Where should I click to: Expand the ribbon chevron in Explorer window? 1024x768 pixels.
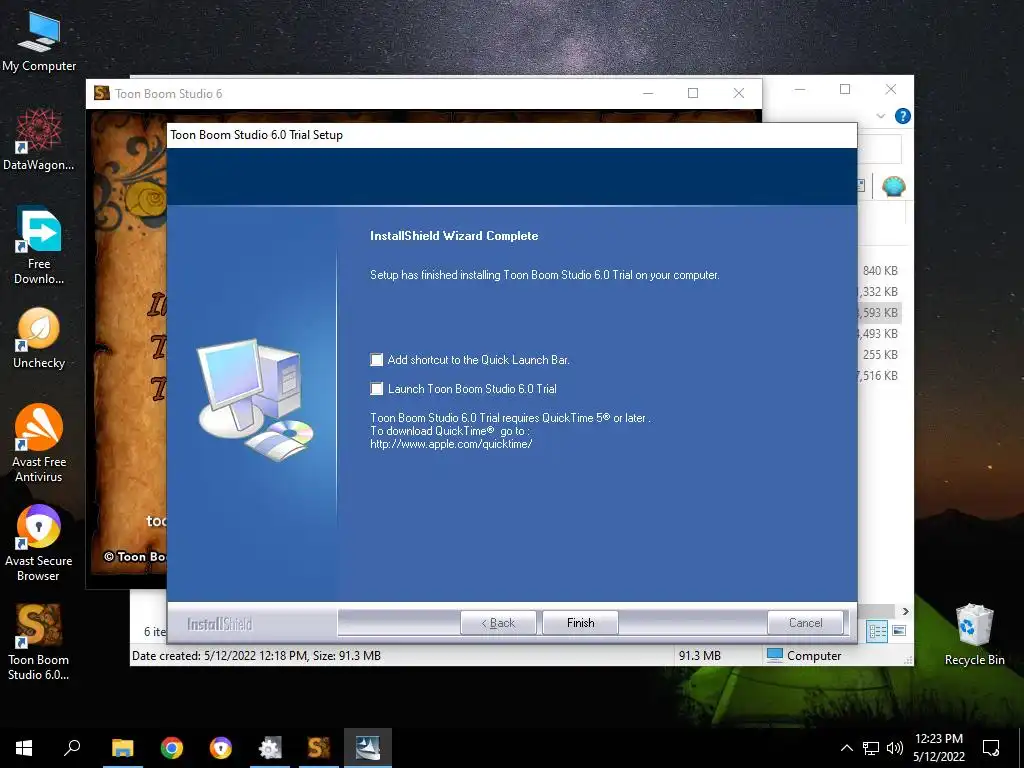(x=881, y=116)
